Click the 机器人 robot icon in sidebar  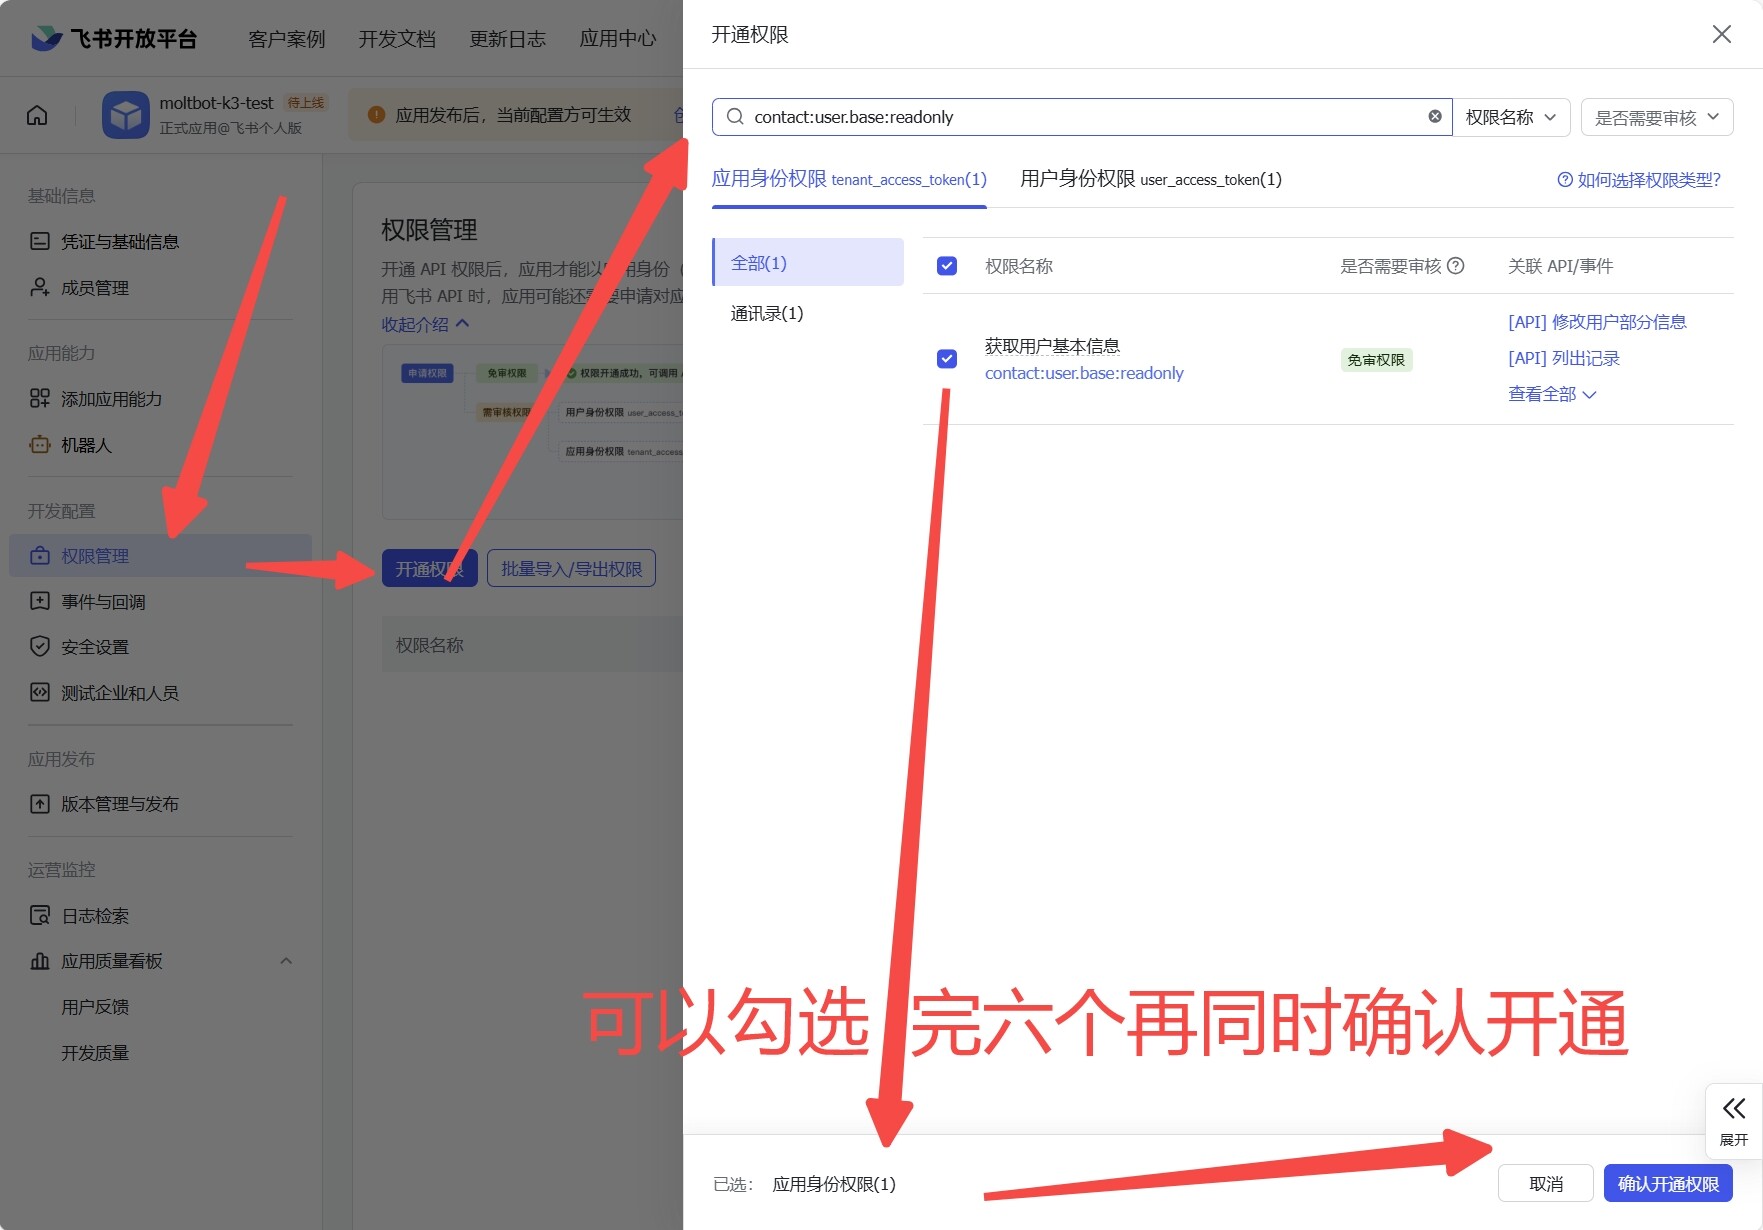coord(40,445)
